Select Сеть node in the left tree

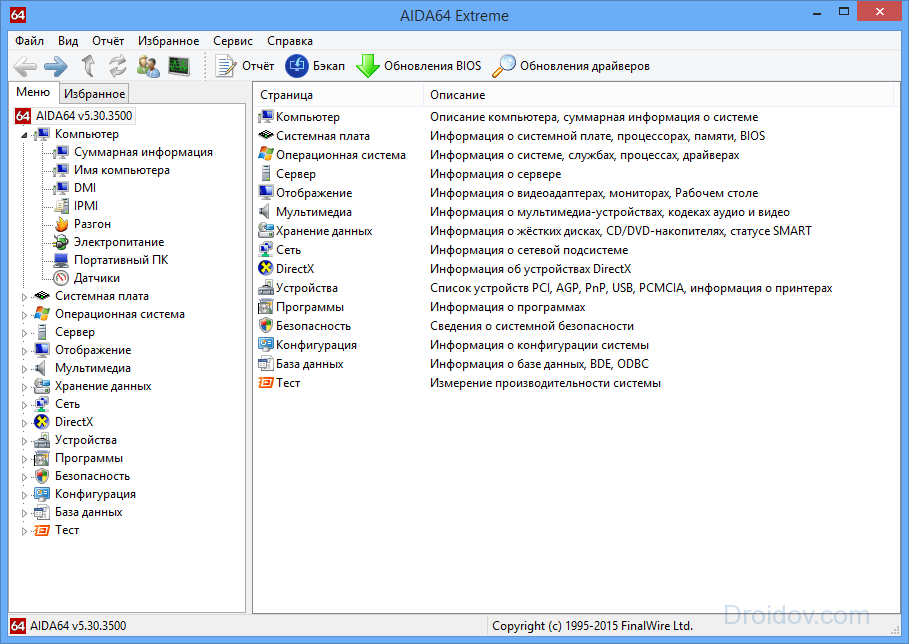[x=67, y=404]
